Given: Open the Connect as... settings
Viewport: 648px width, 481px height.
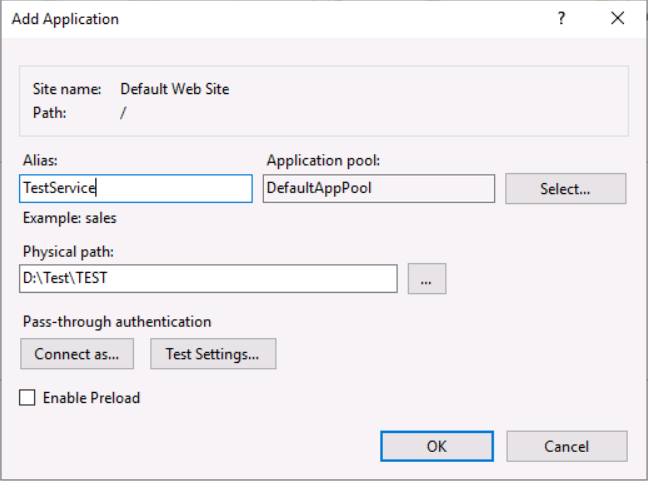Looking at the screenshot, I should point(77,353).
